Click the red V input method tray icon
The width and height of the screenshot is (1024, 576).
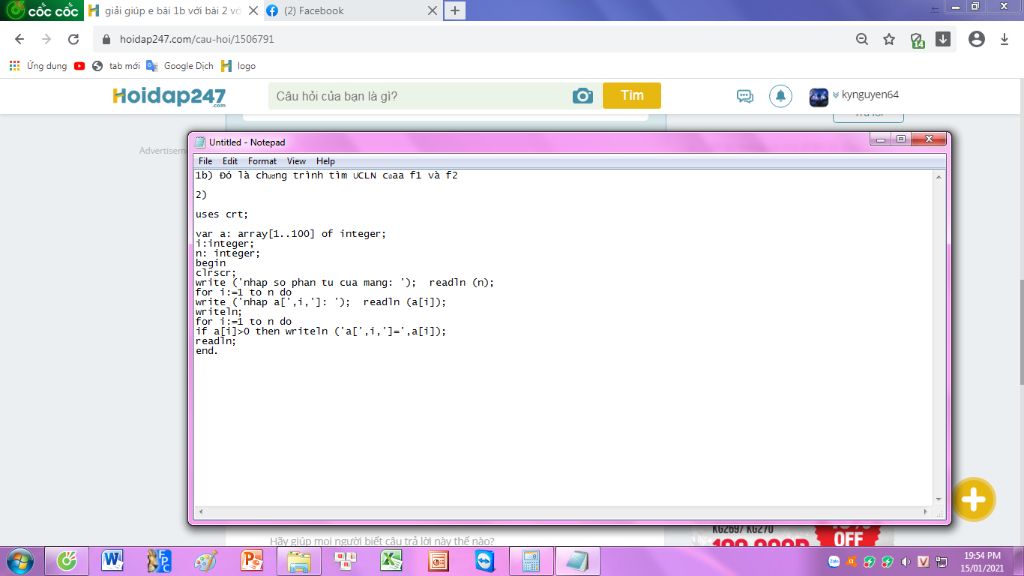923,562
